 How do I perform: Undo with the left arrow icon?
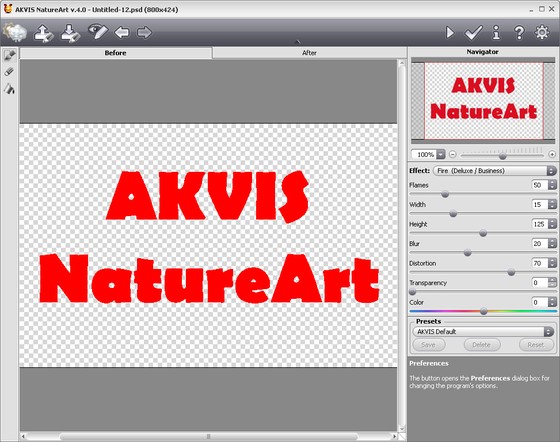pos(122,32)
